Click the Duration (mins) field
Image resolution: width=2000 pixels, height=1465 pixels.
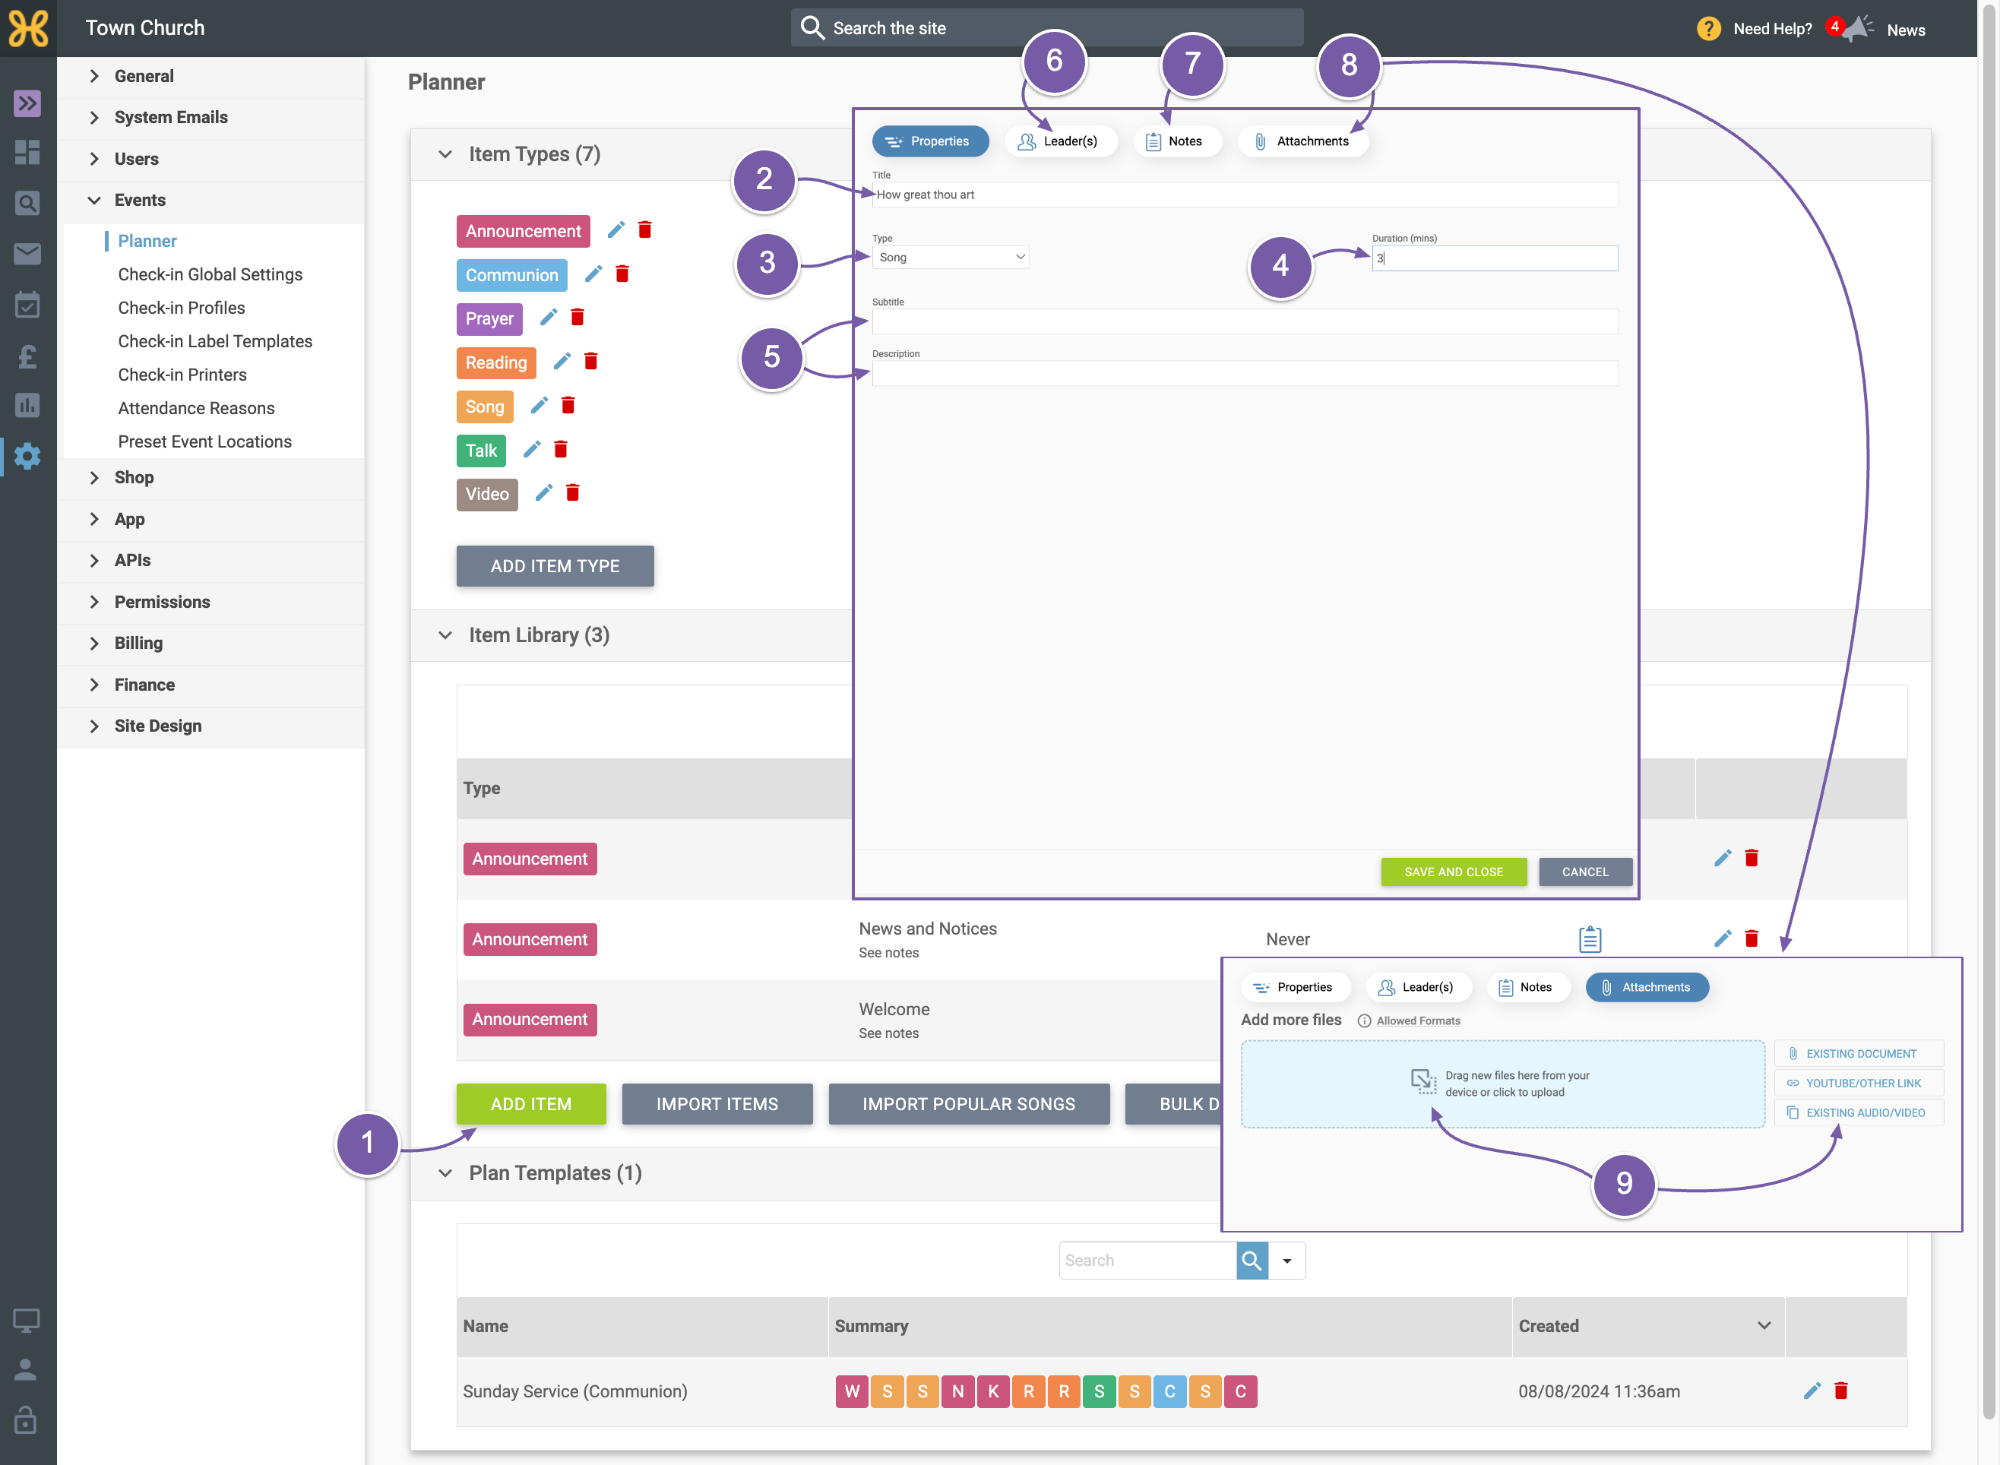(1495, 258)
